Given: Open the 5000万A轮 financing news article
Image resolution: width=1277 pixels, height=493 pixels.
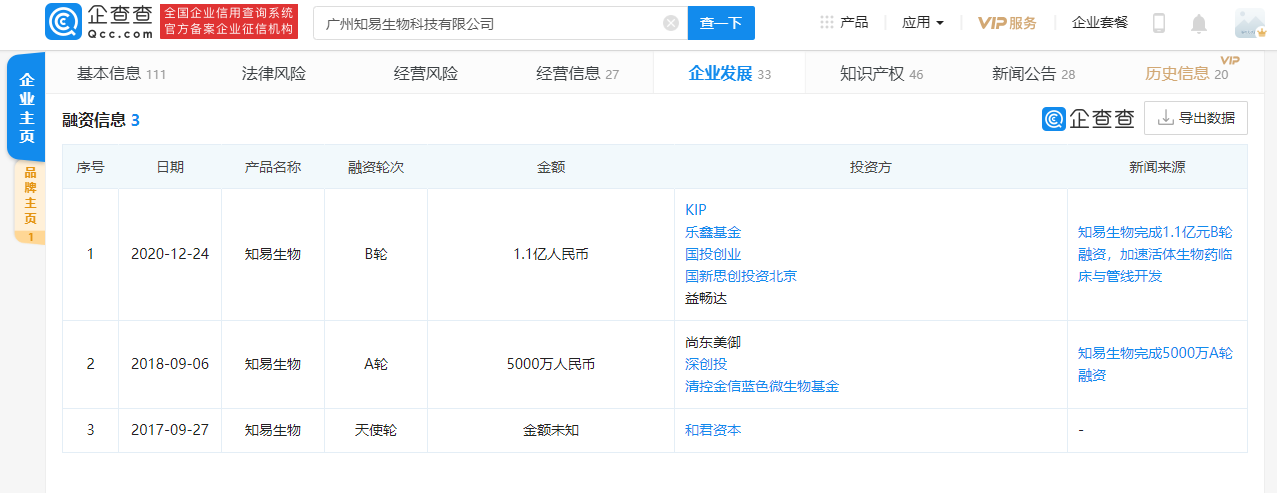Looking at the screenshot, I should click(1155, 364).
